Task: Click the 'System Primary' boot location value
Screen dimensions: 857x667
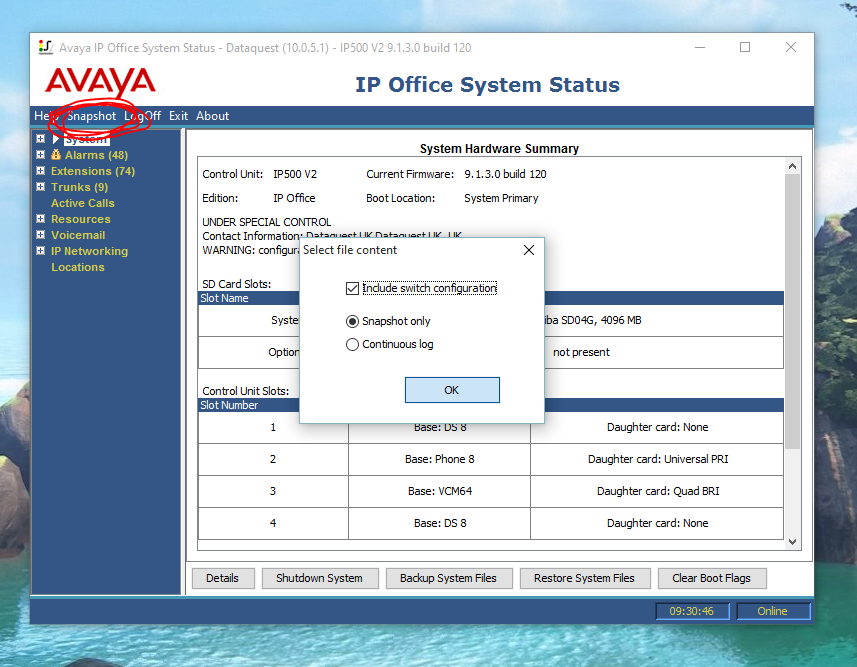Action: (501, 198)
